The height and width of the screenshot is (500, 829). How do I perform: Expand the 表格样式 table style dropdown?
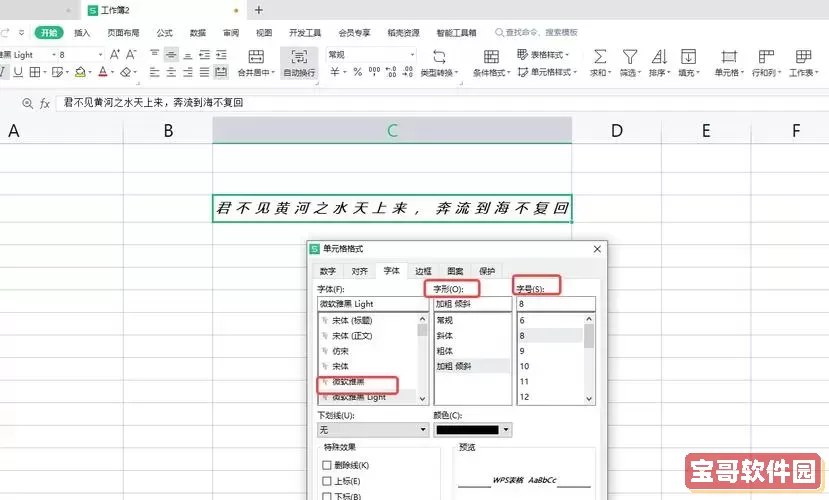click(567, 54)
